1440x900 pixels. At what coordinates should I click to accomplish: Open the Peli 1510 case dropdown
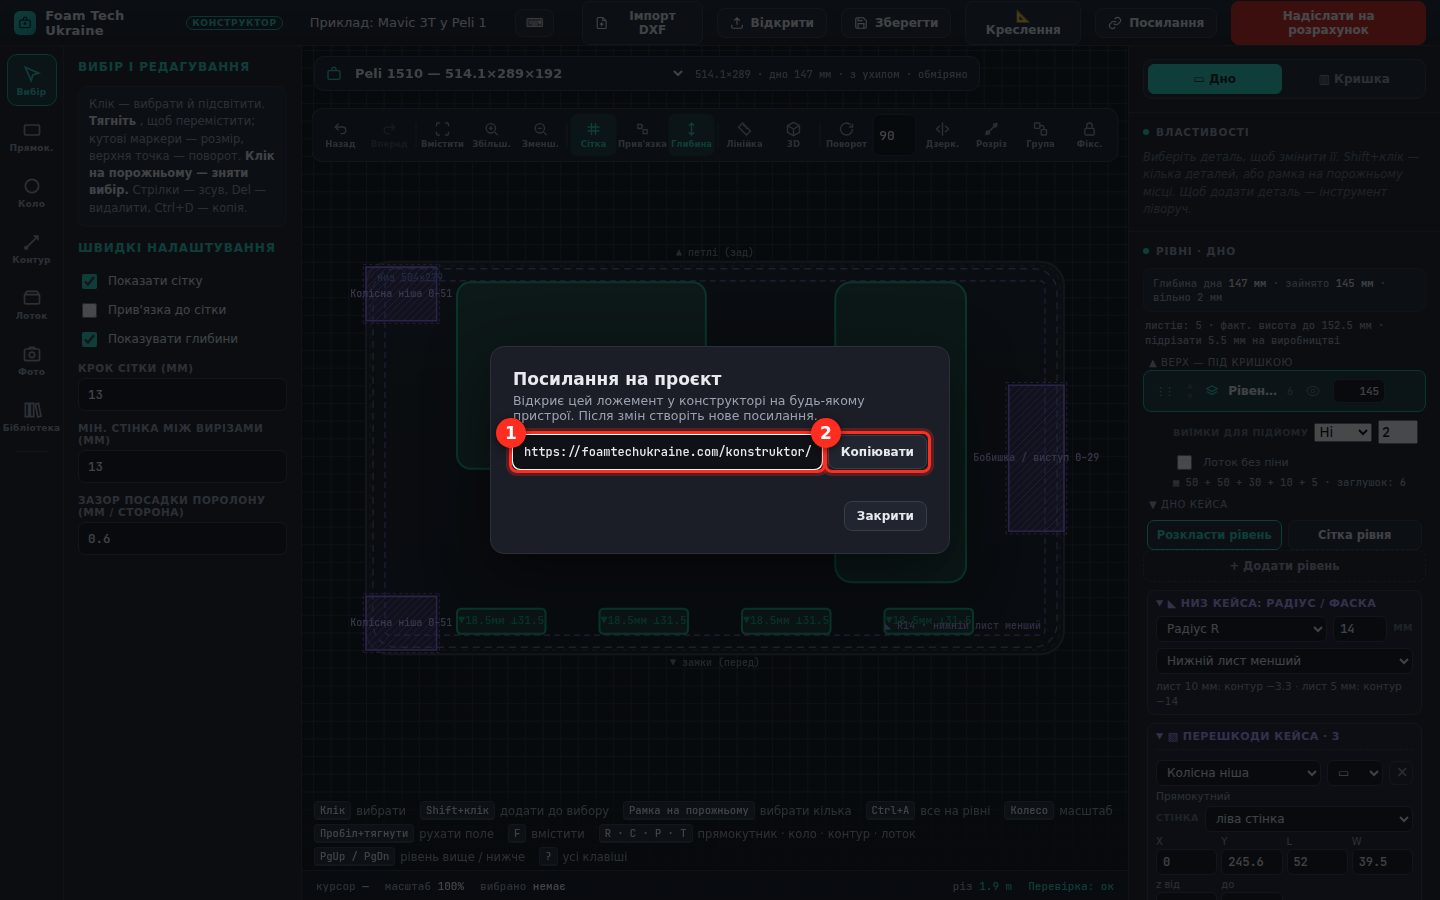[504, 74]
